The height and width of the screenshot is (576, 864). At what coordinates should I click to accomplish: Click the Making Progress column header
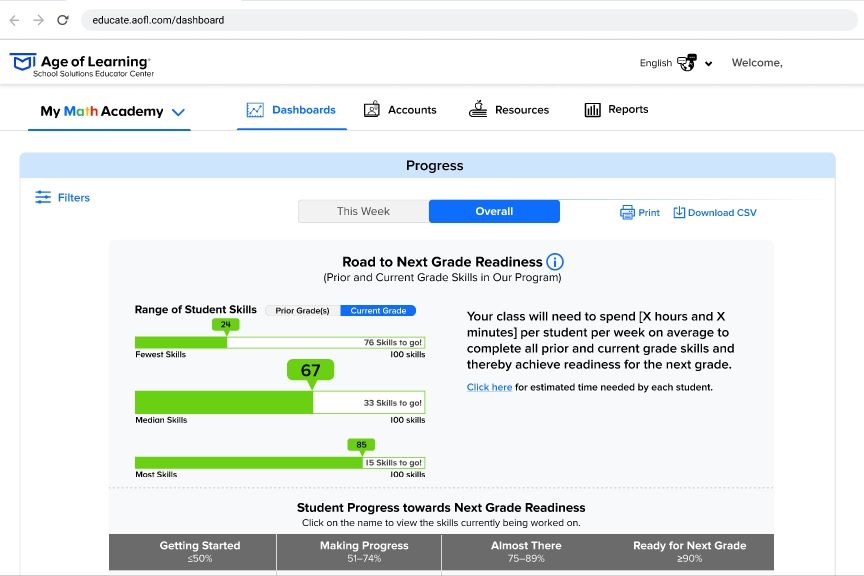pyautogui.click(x=359, y=552)
